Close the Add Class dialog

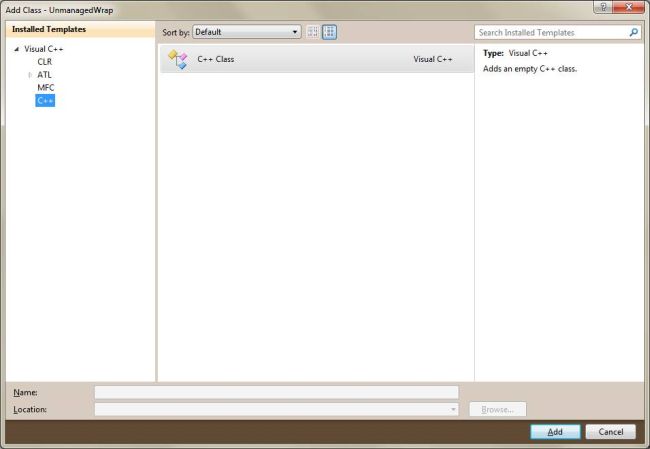[628, 7]
